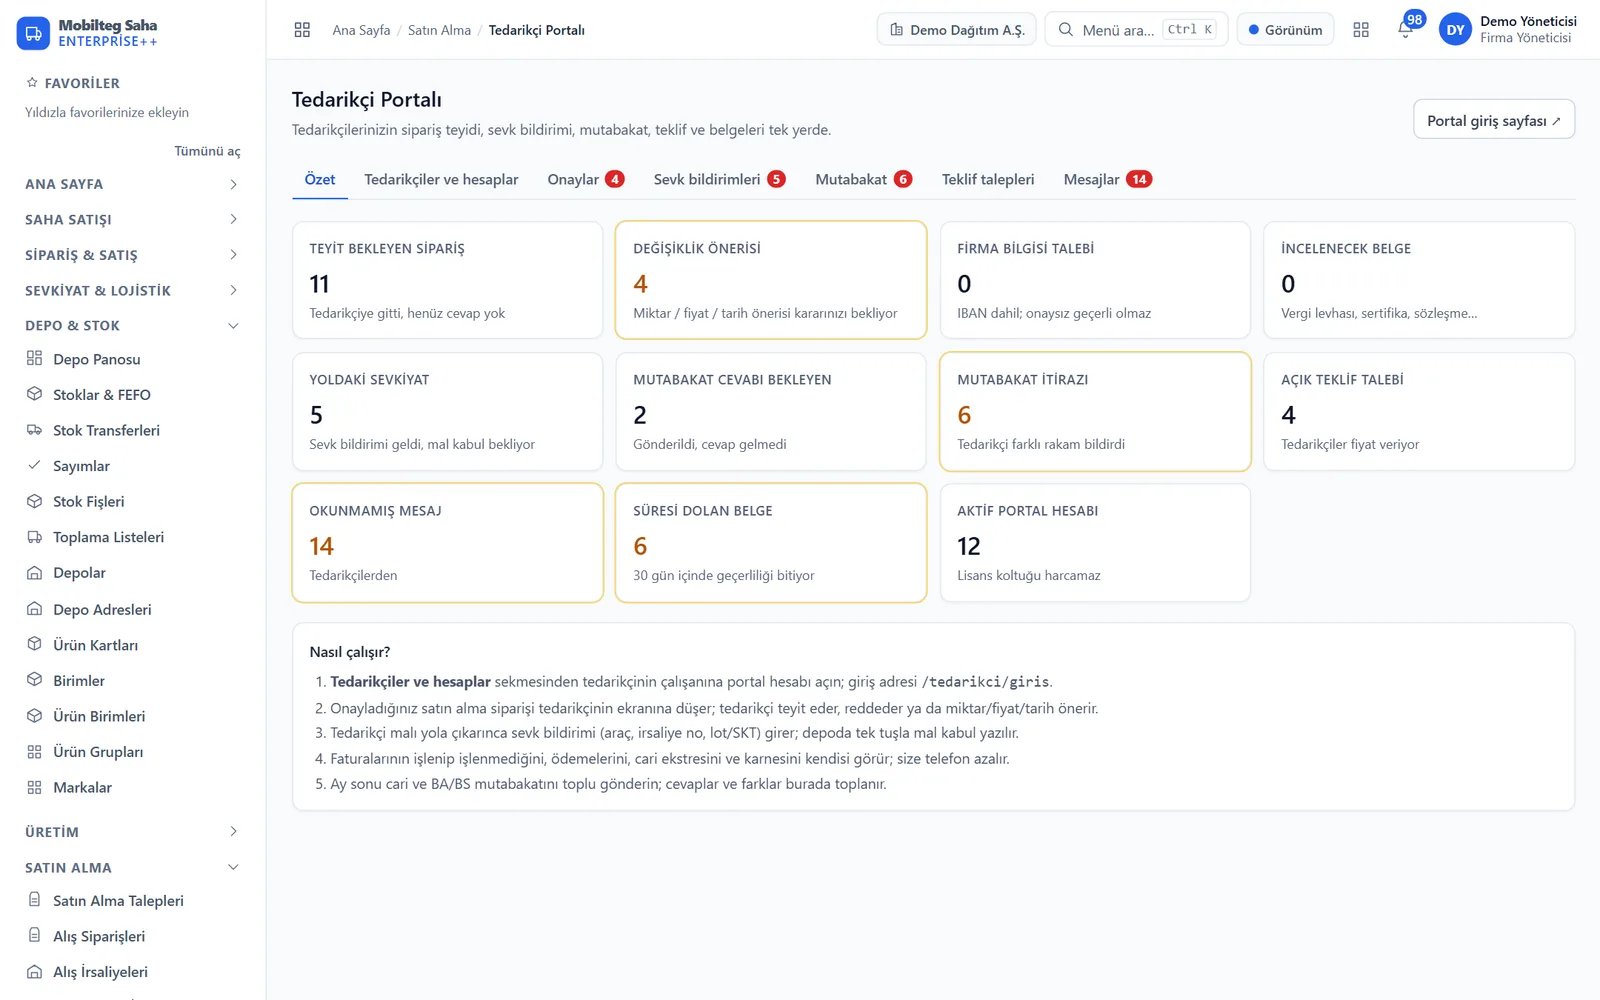Open the notifications bell icon

(1405, 29)
